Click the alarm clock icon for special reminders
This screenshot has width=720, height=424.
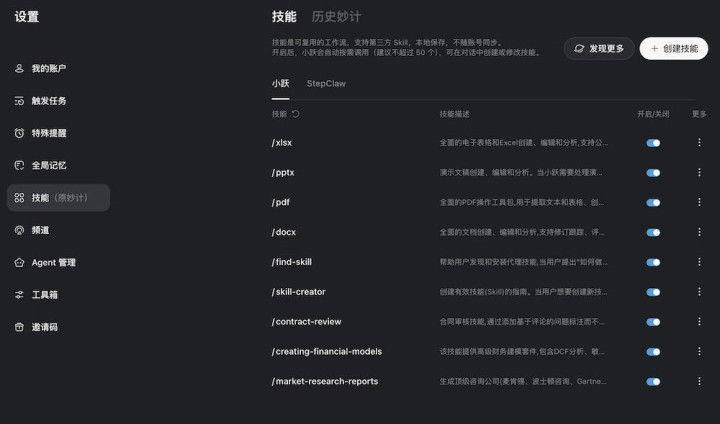pos(19,133)
